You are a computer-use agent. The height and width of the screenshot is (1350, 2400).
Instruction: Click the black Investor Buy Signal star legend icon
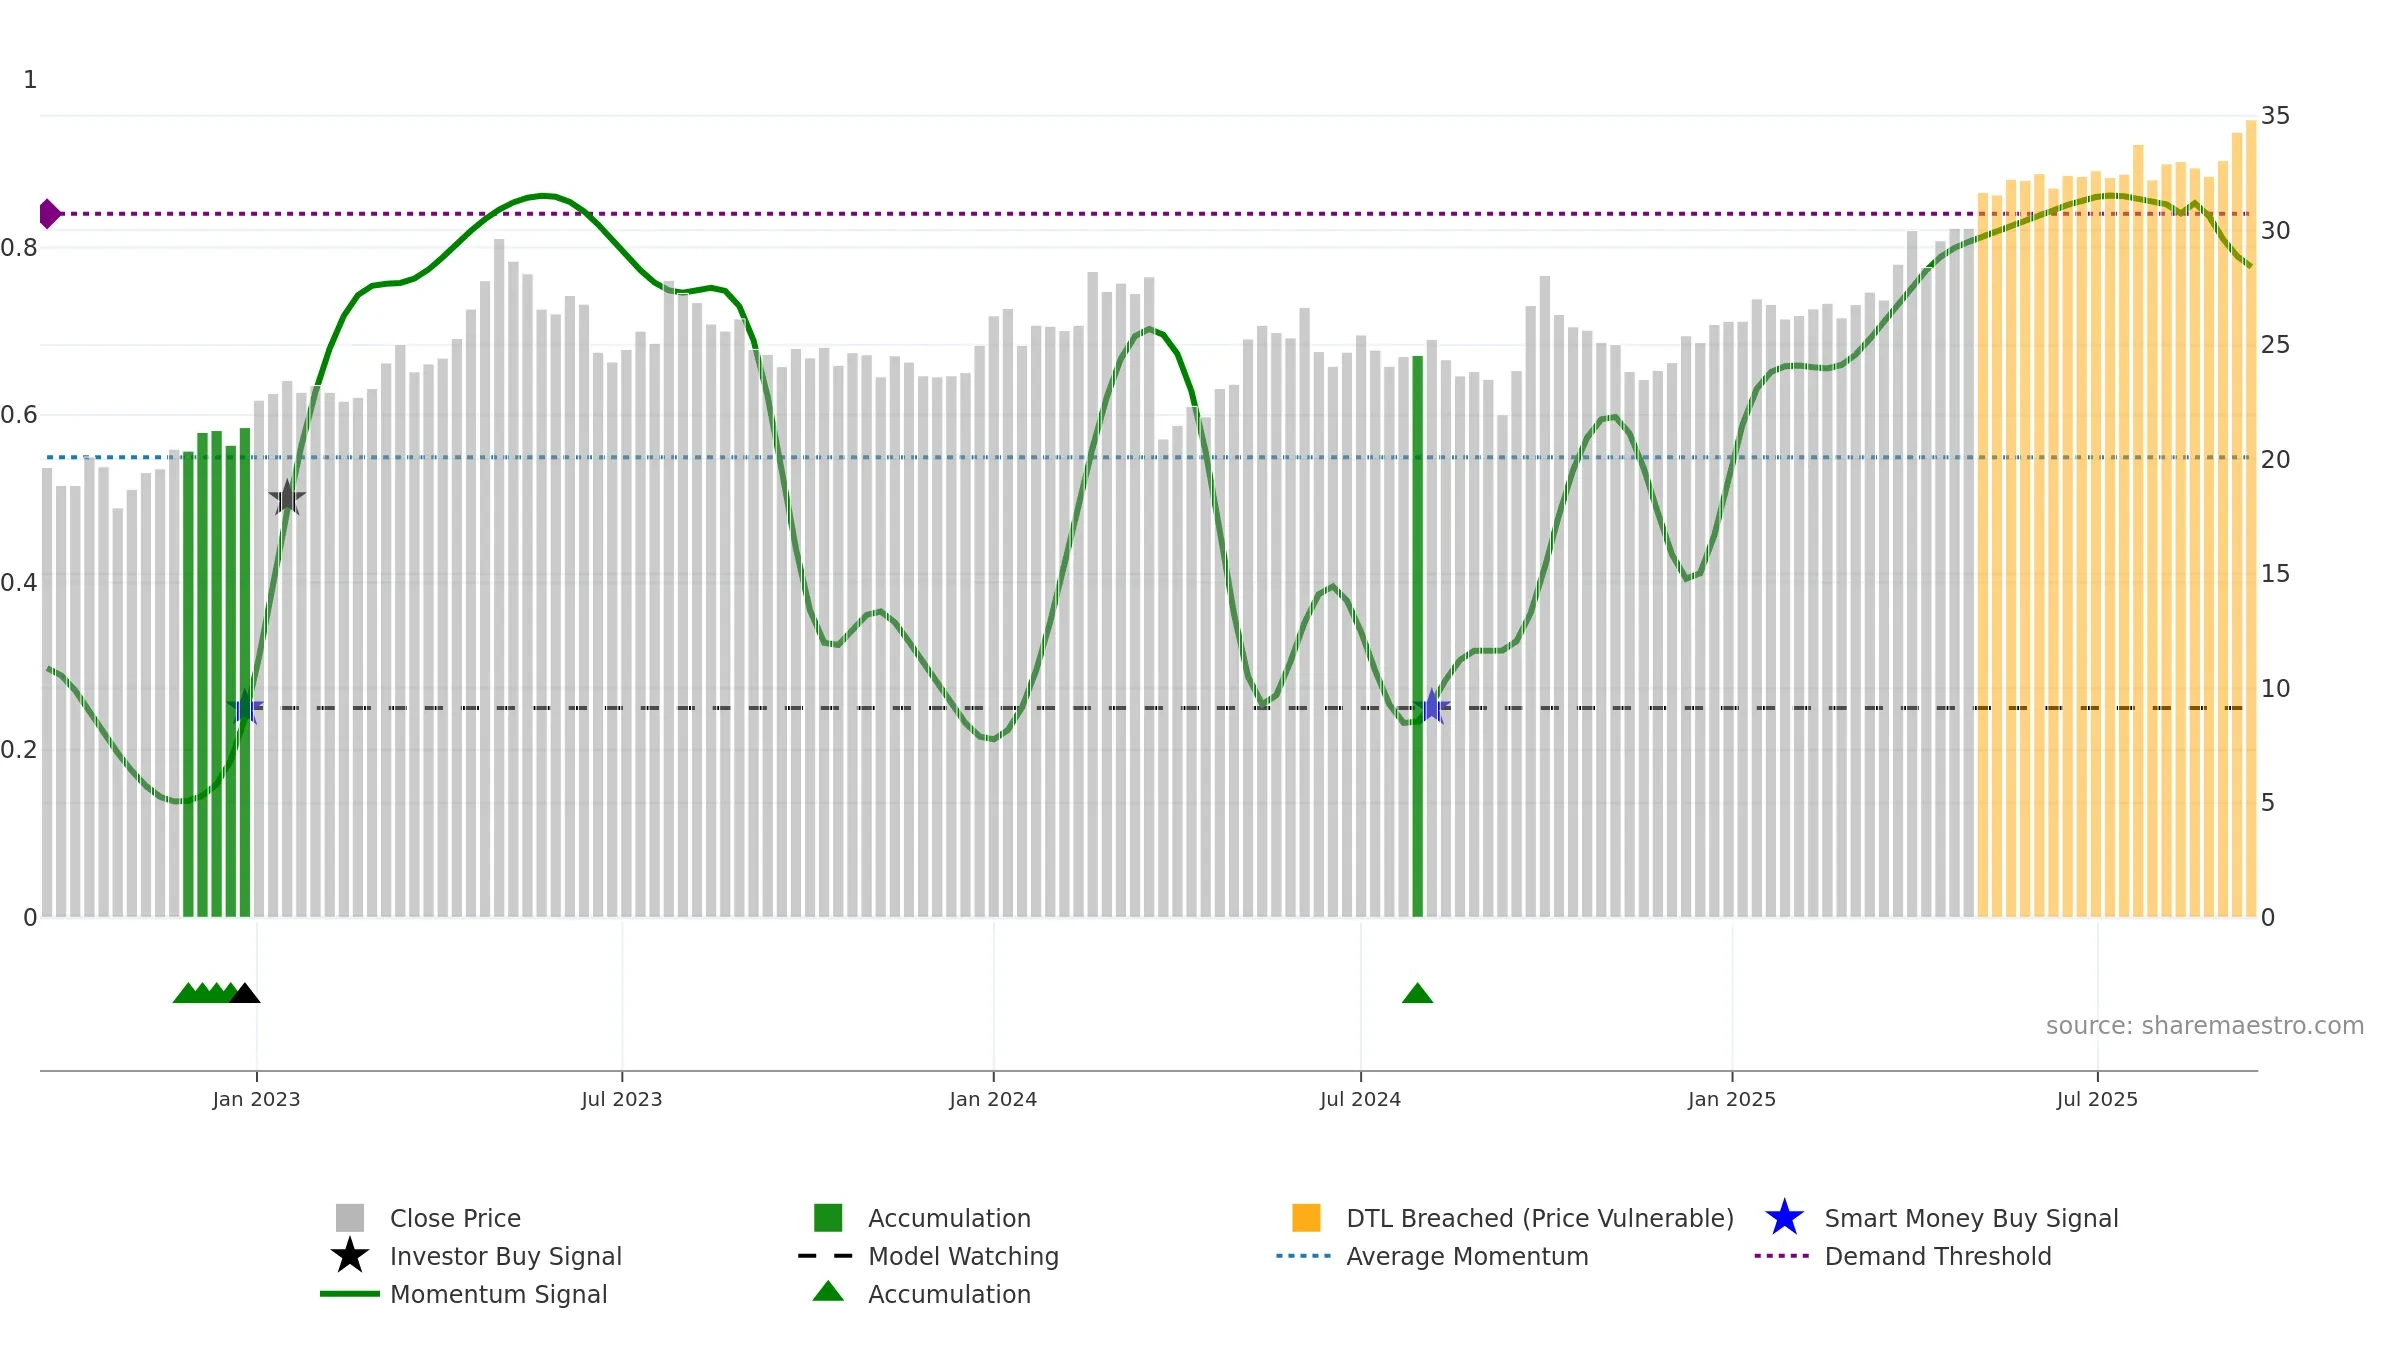coord(350,1255)
